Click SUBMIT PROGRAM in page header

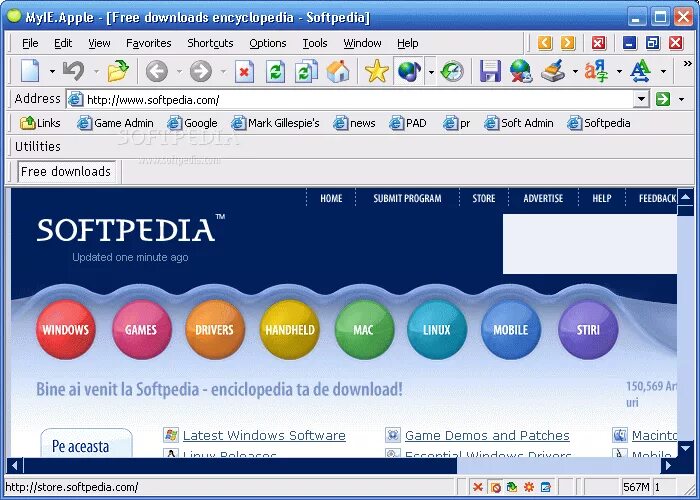[x=407, y=198]
